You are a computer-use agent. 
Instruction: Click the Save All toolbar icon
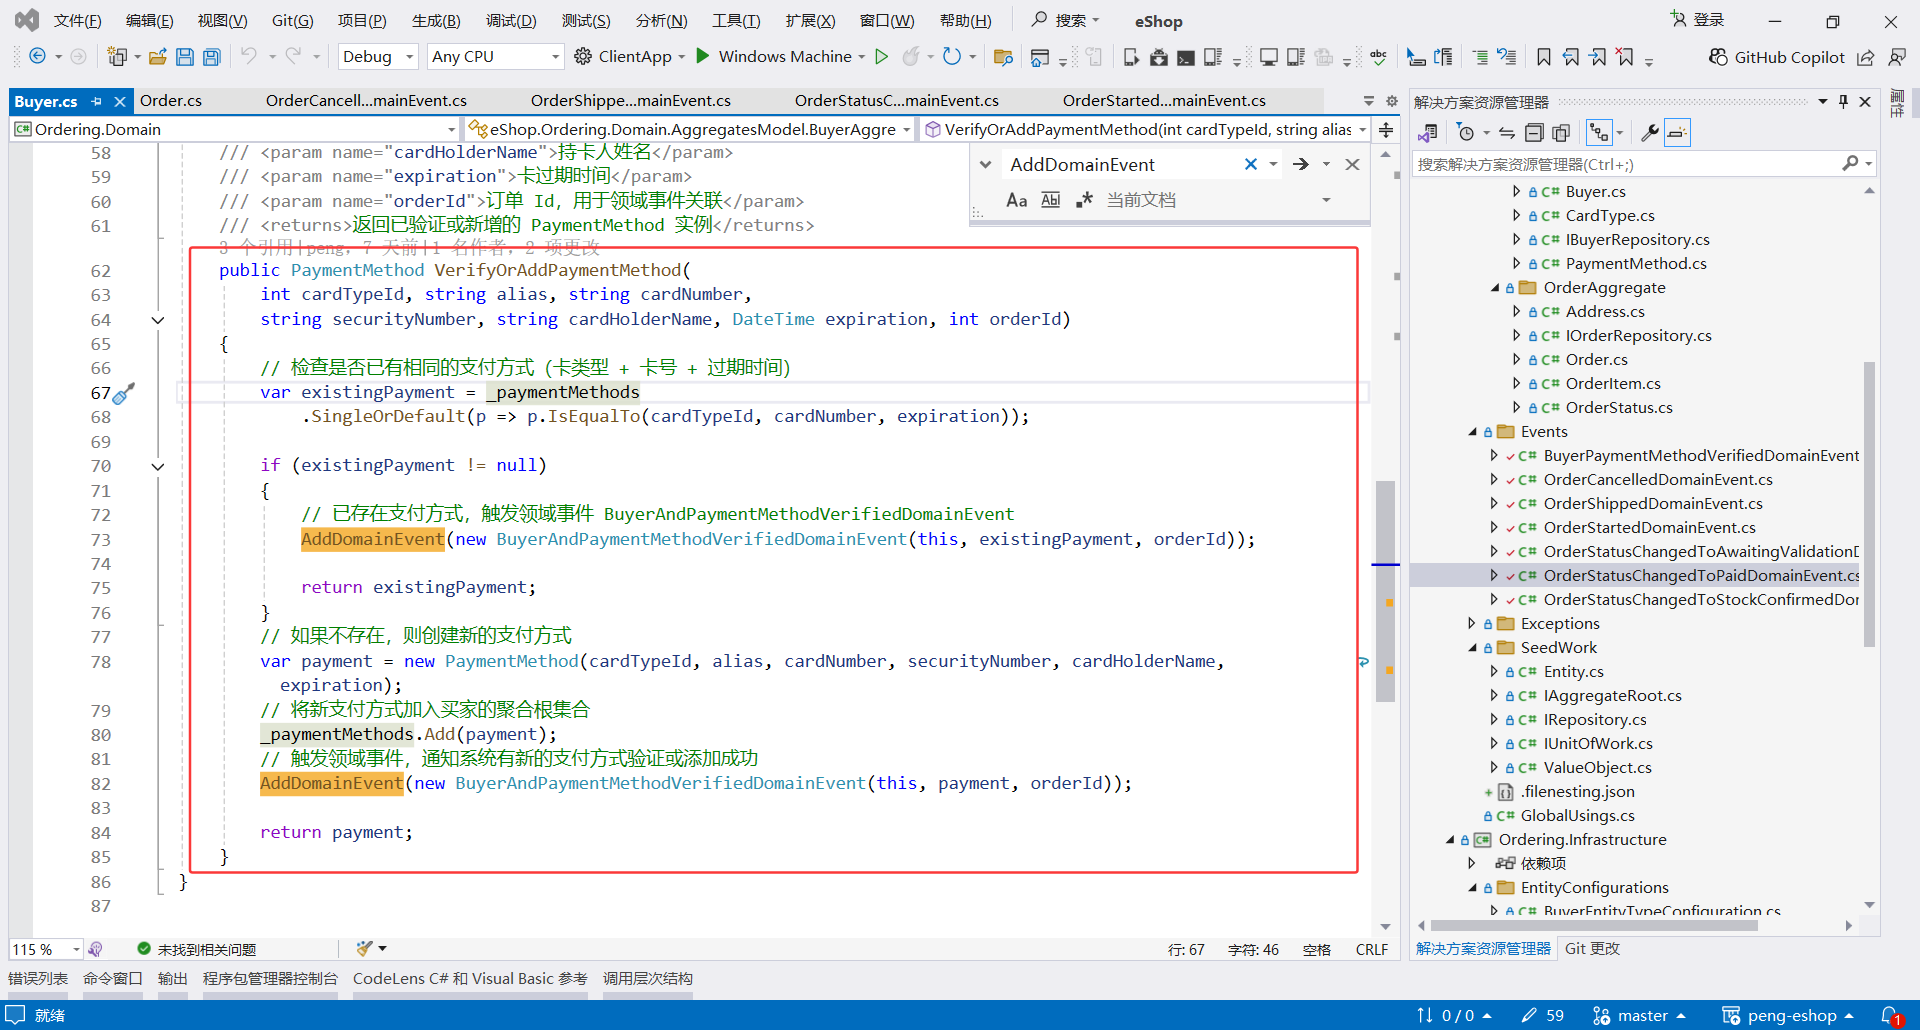click(211, 57)
